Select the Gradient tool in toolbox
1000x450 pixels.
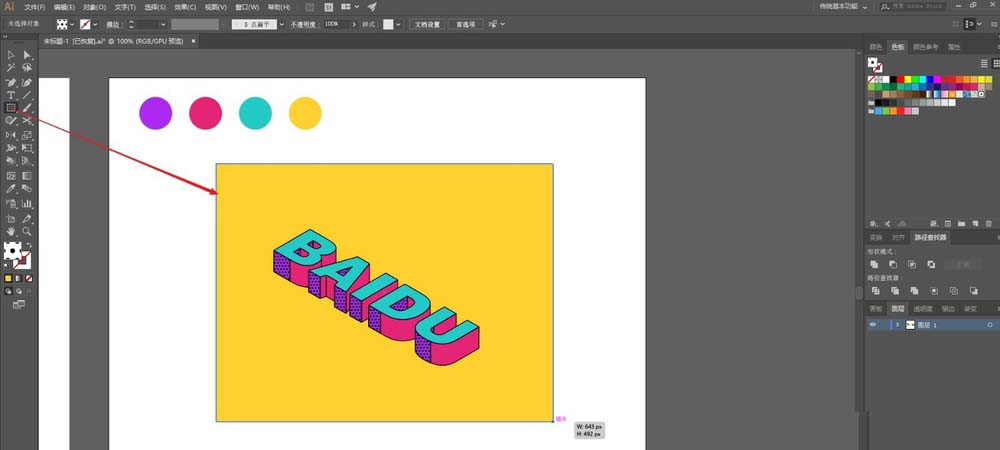pyautogui.click(x=27, y=176)
